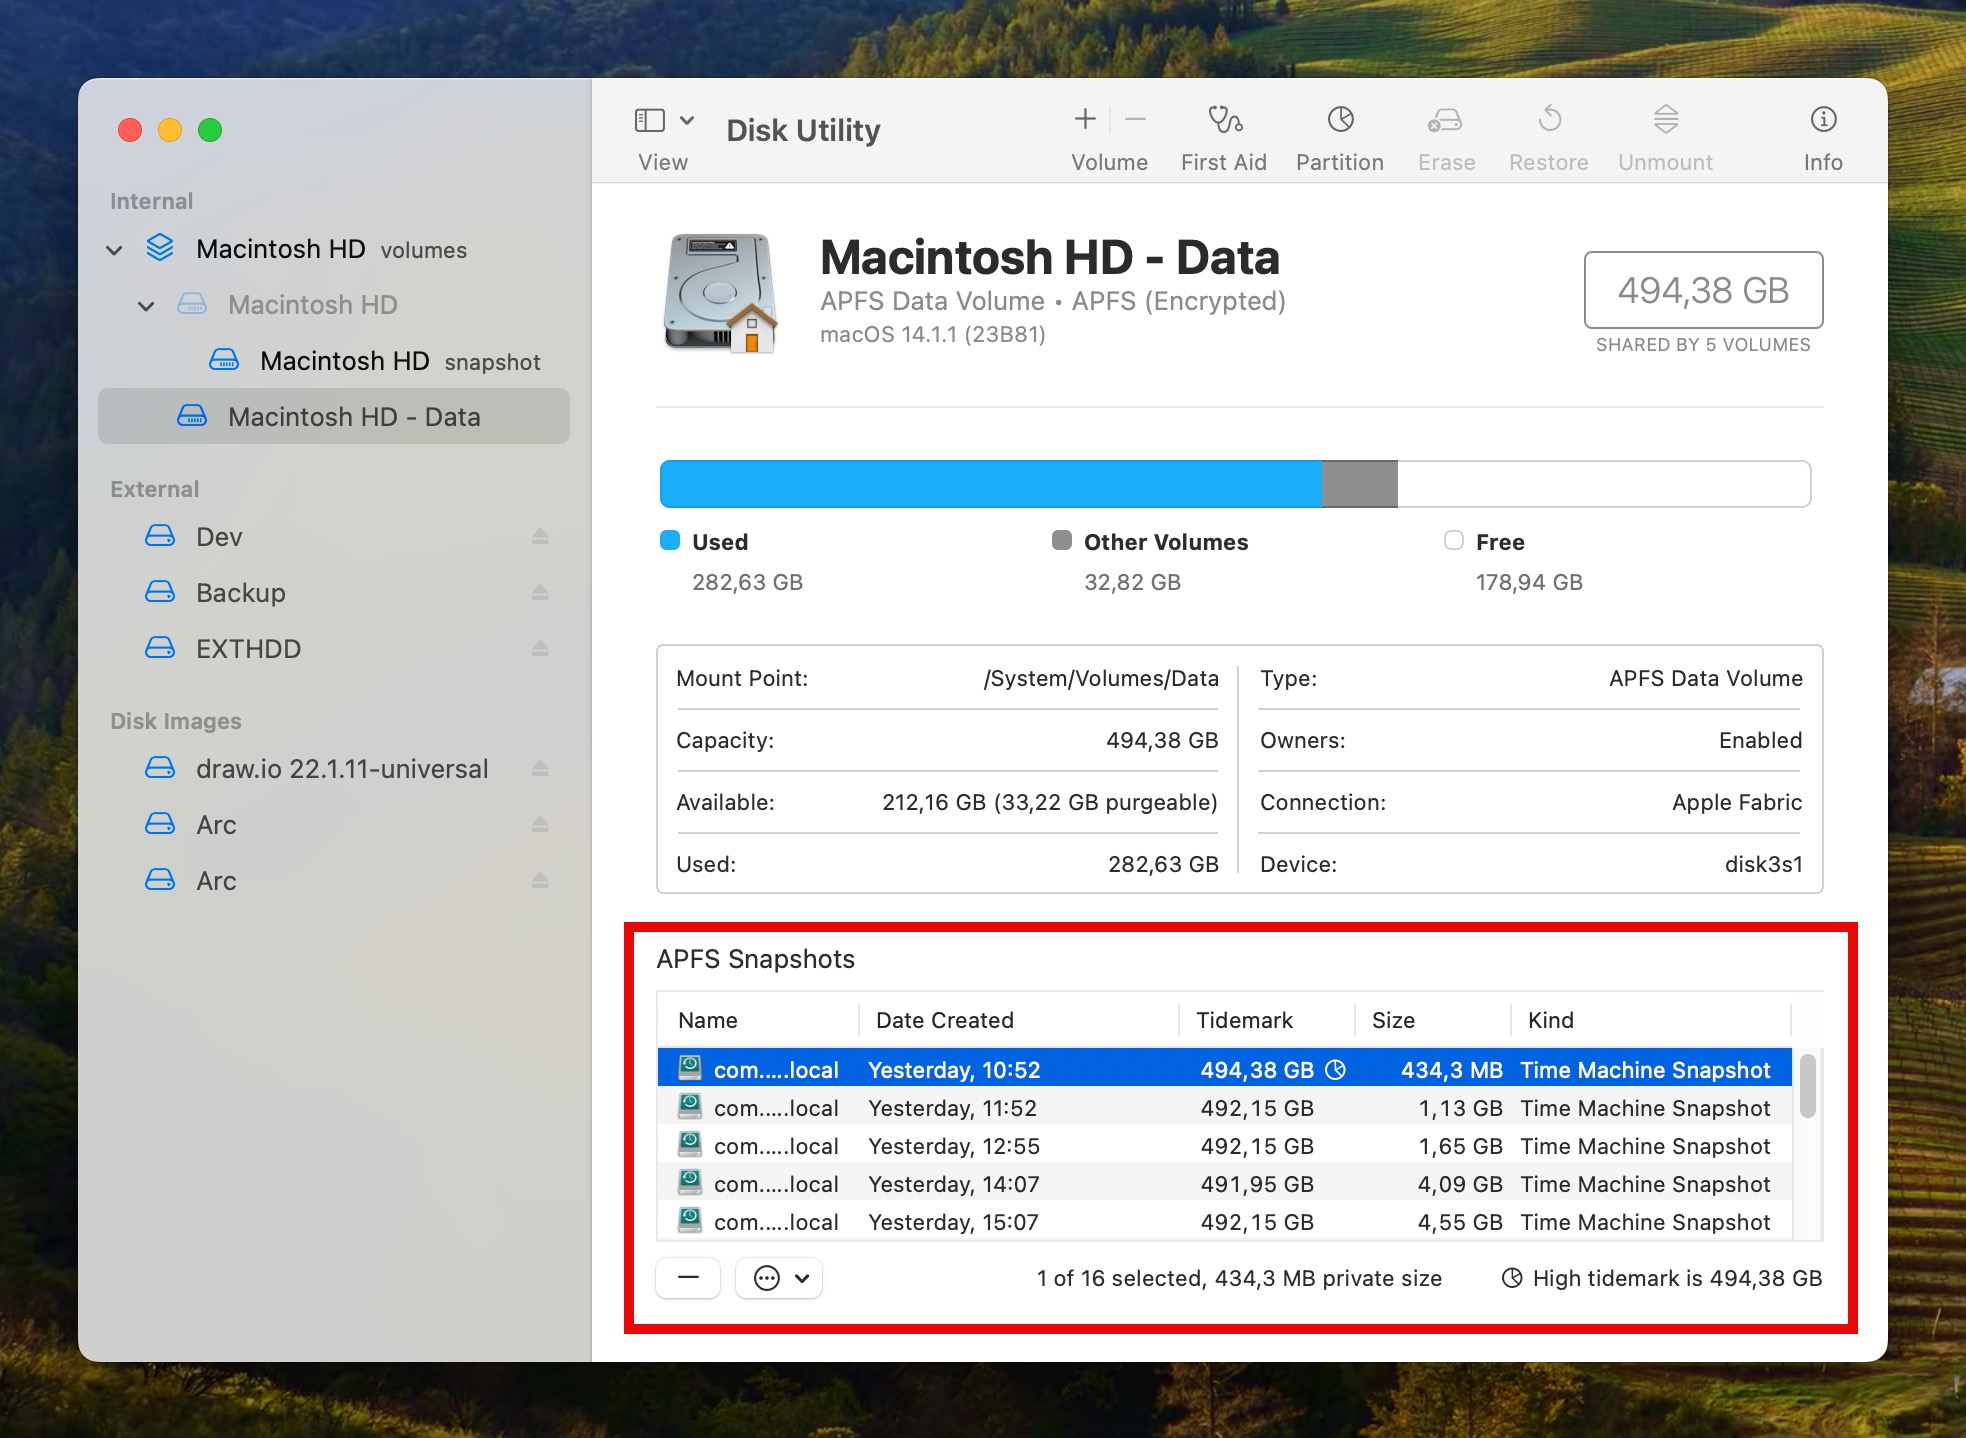This screenshot has width=1966, height=1438.
Task: Select Macintosh HD - Data volume
Action: 334,416
